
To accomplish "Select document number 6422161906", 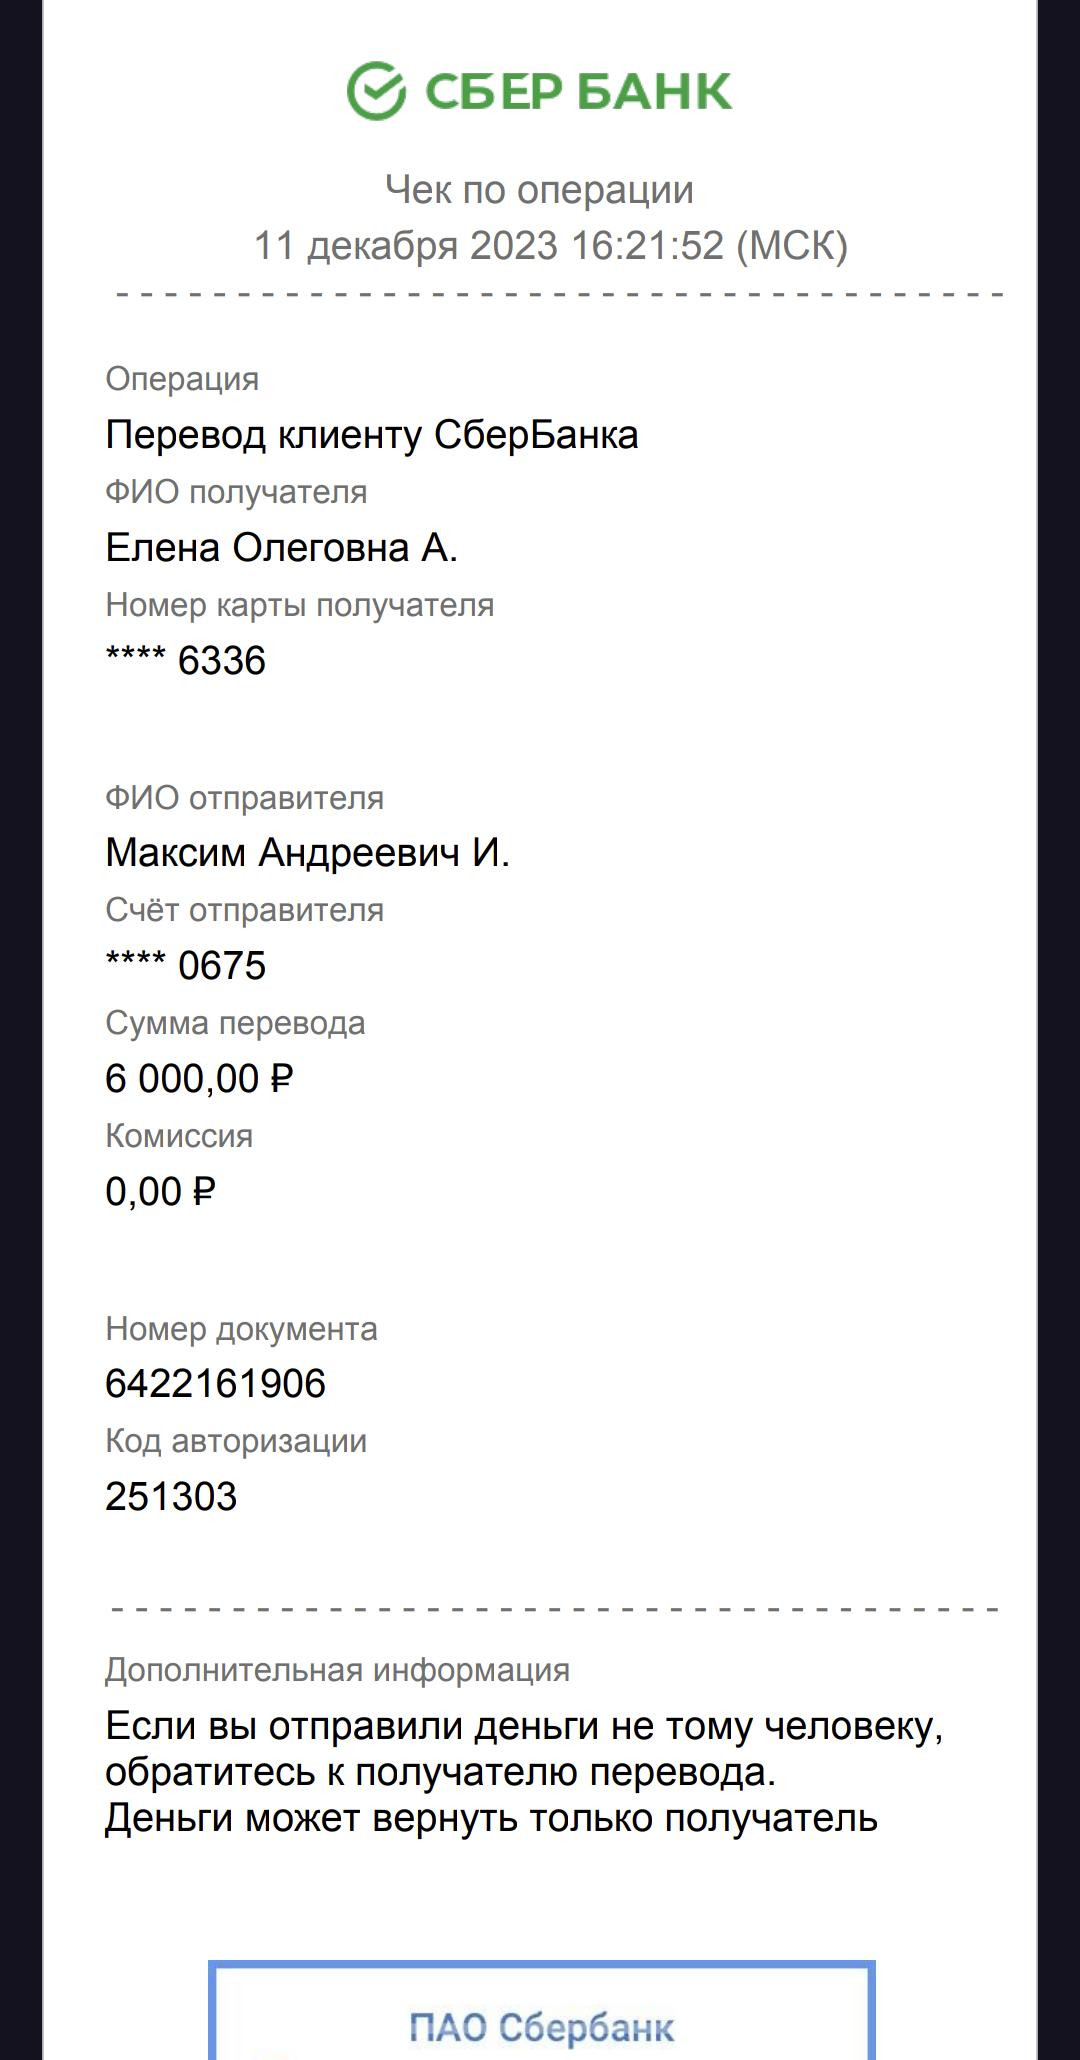I will [215, 1384].
